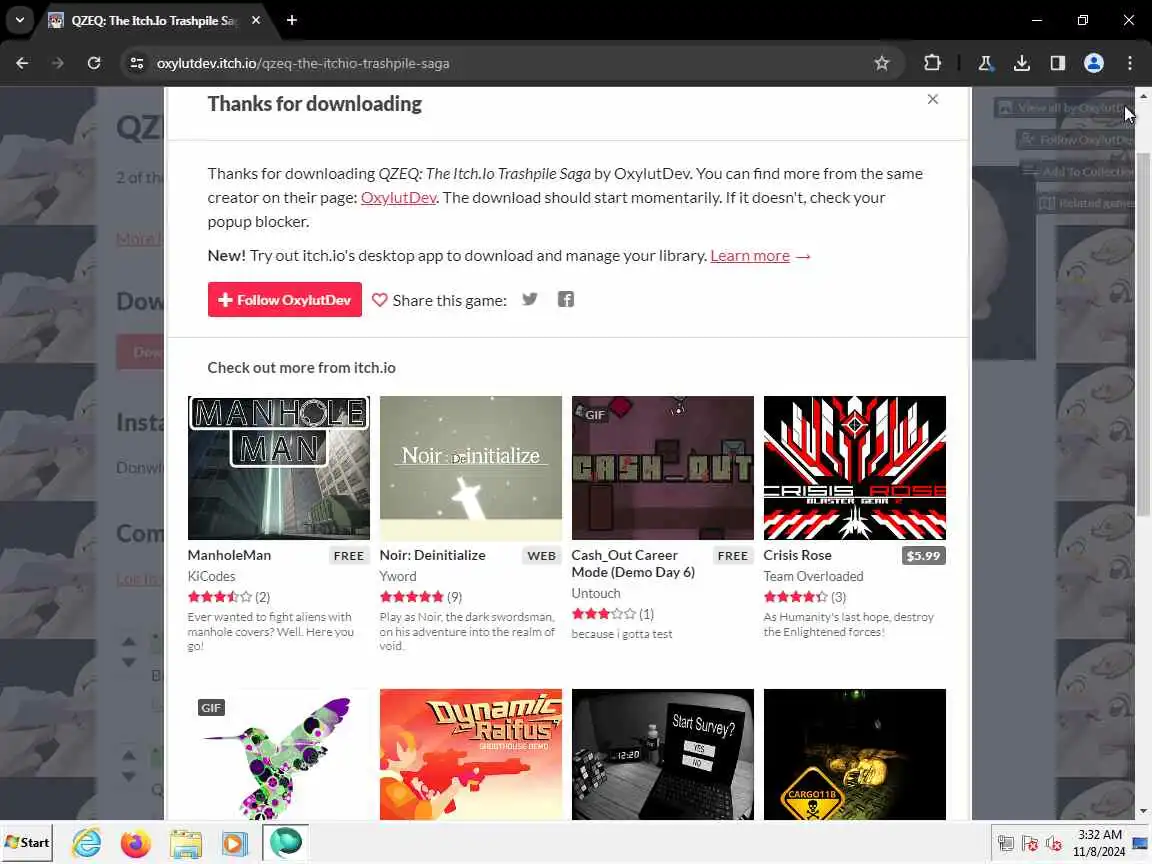Open the profile avatar menu
1152x864 pixels.
pos(1094,63)
